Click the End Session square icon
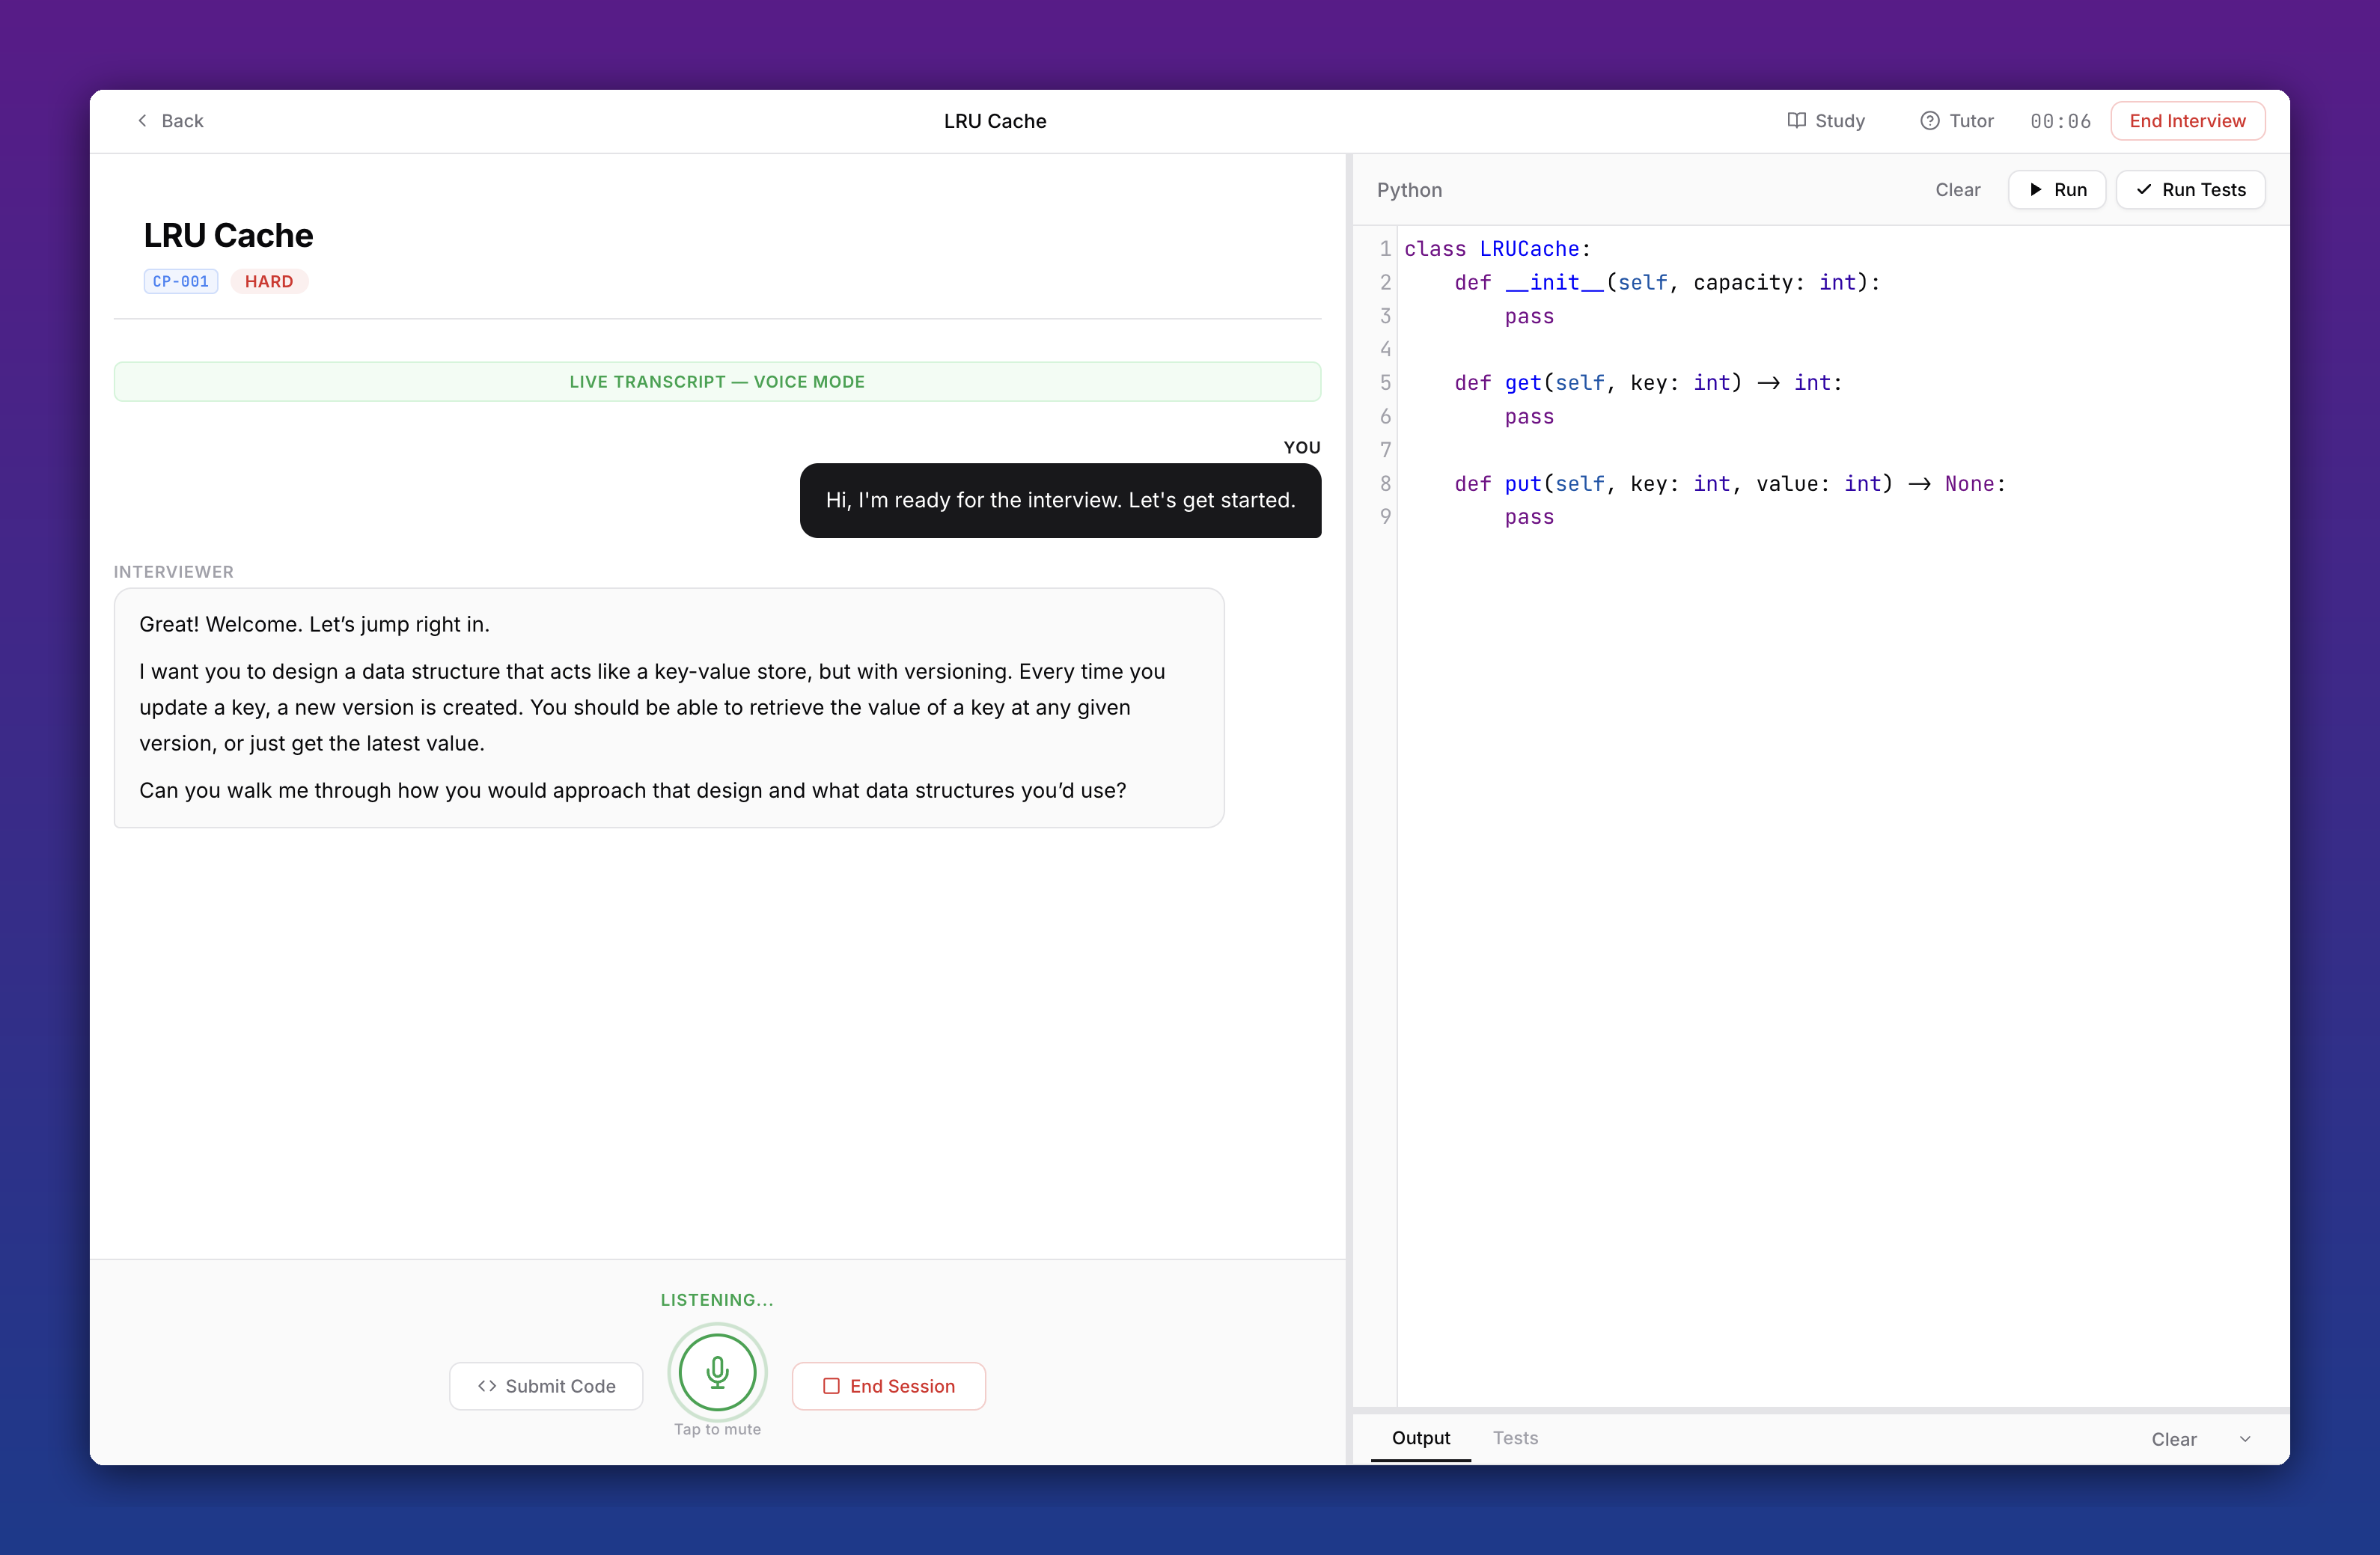Viewport: 2380px width, 1555px height. click(x=831, y=1385)
